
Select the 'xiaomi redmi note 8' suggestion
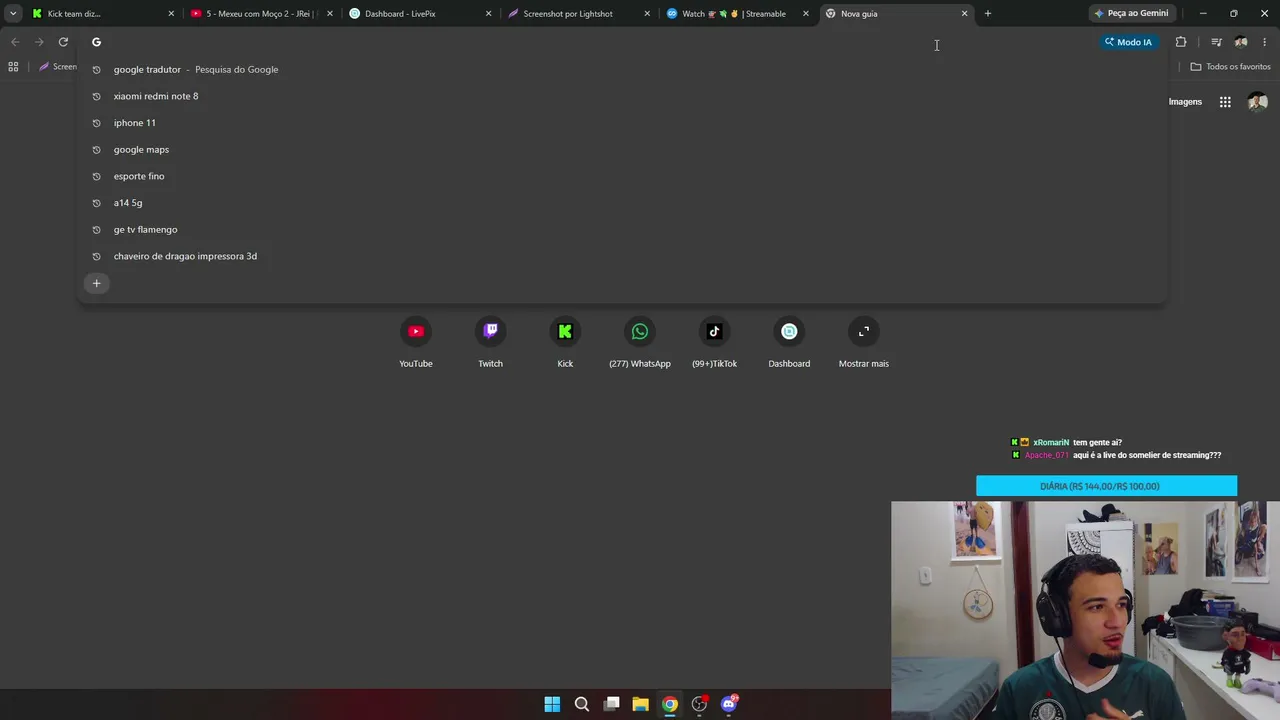click(x=622, y=96)
